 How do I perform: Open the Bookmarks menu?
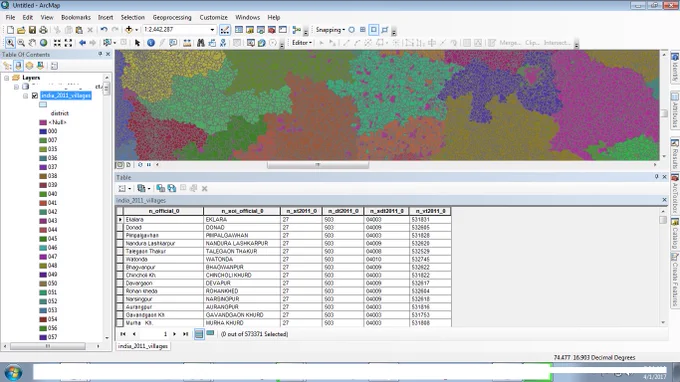75,17
